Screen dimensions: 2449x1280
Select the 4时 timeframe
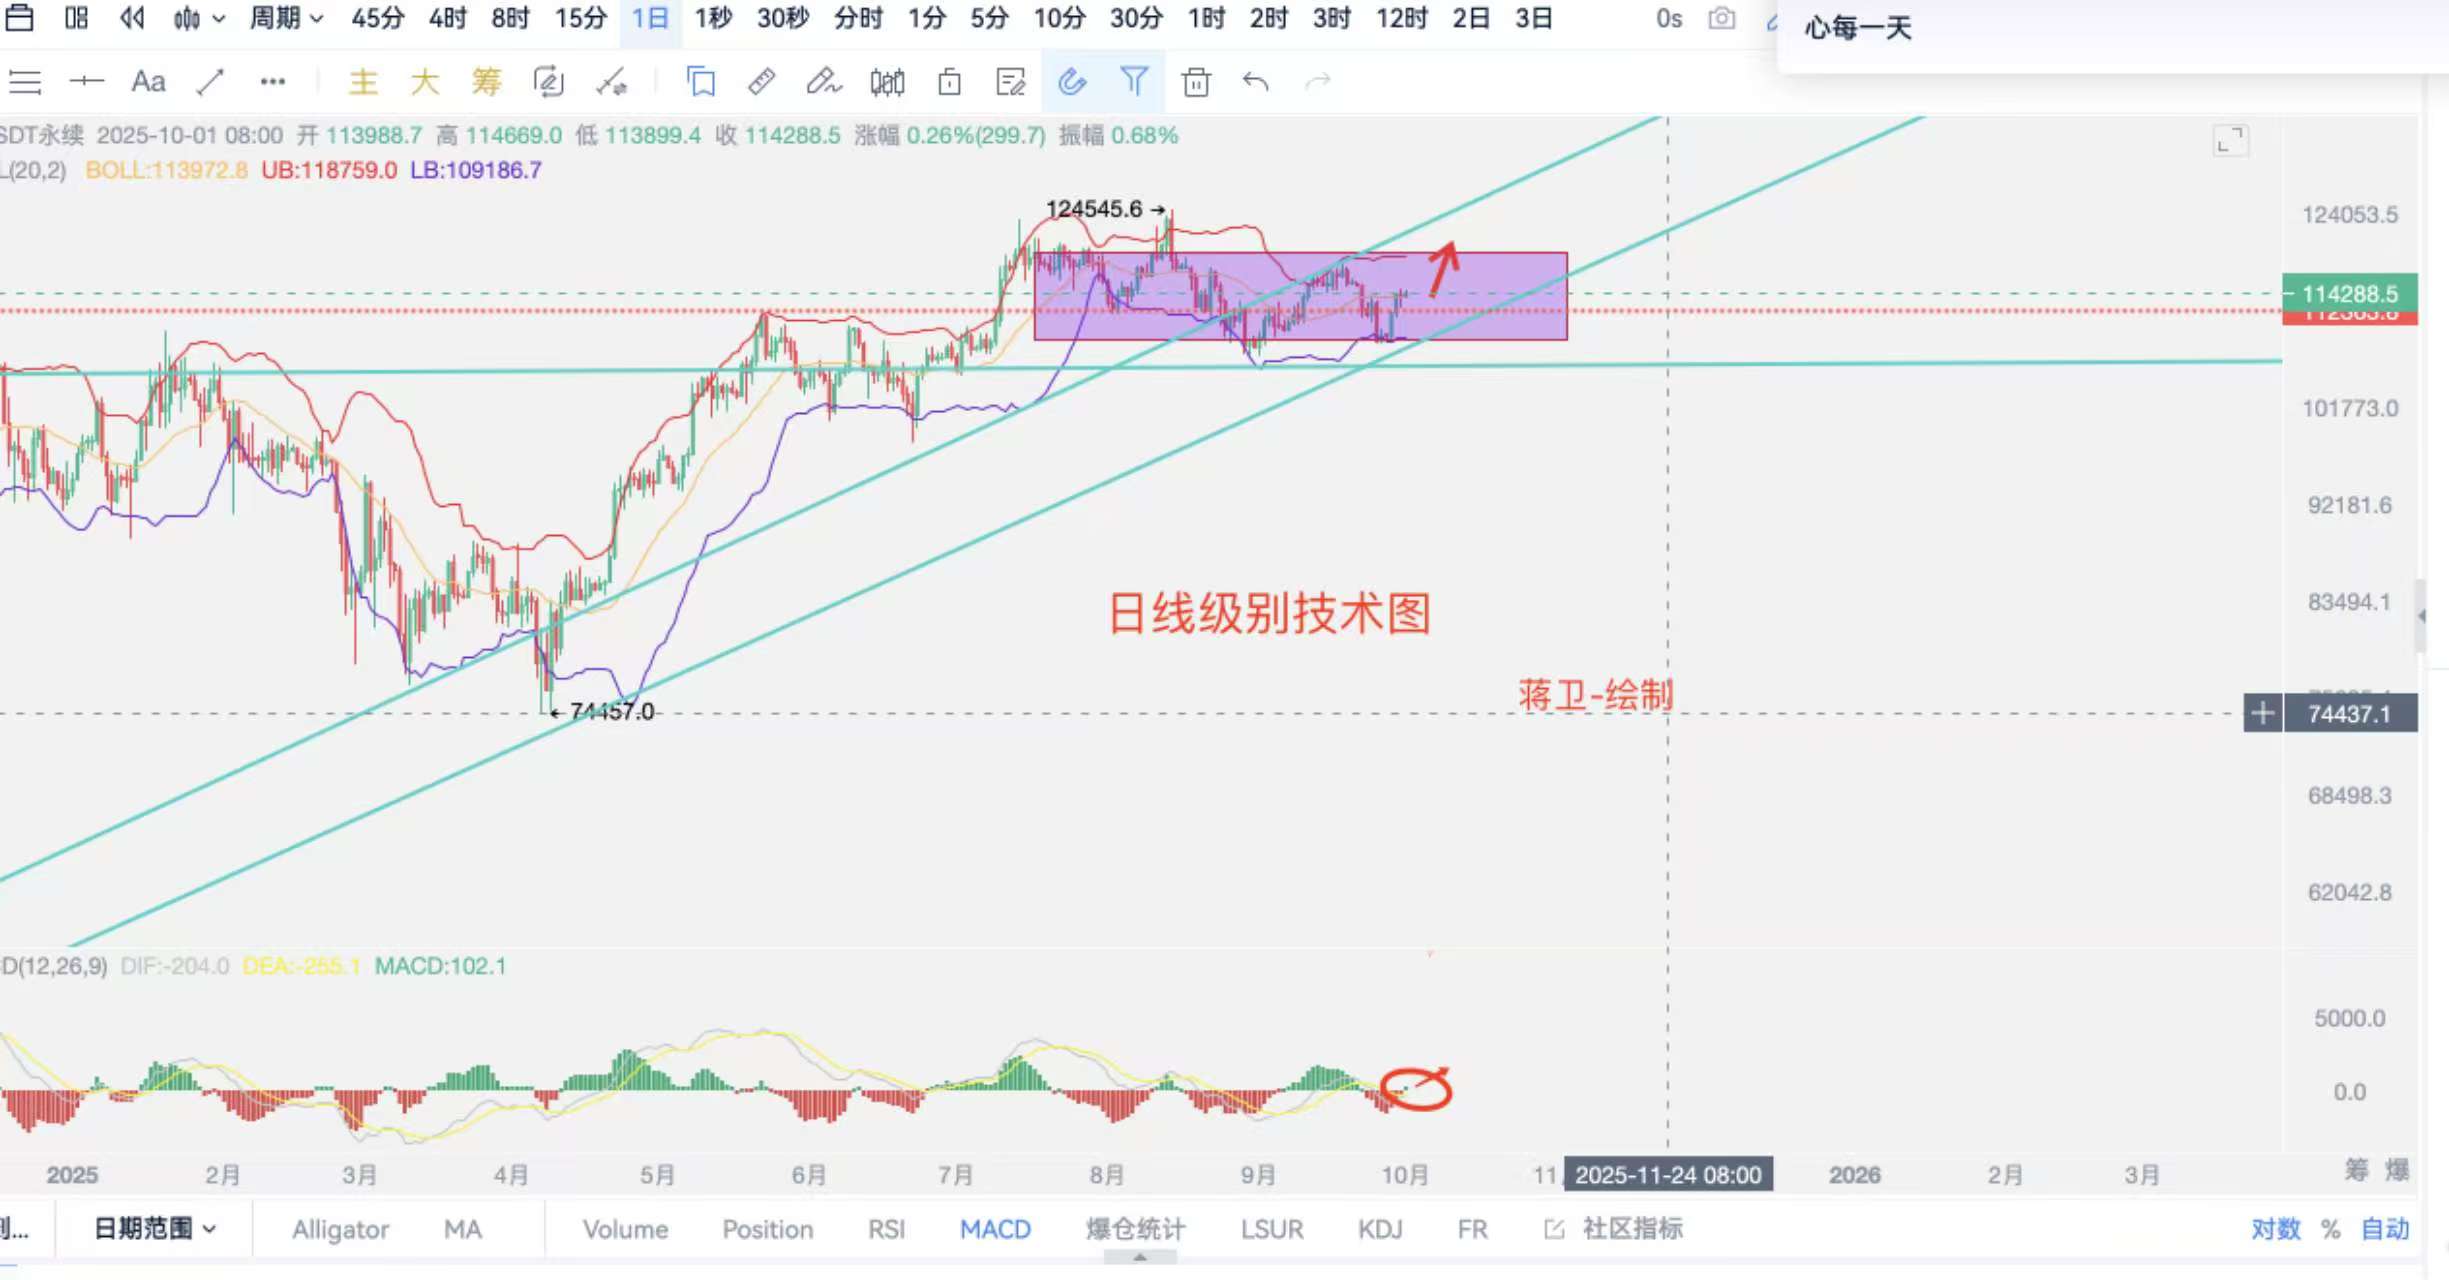(447, 18)
